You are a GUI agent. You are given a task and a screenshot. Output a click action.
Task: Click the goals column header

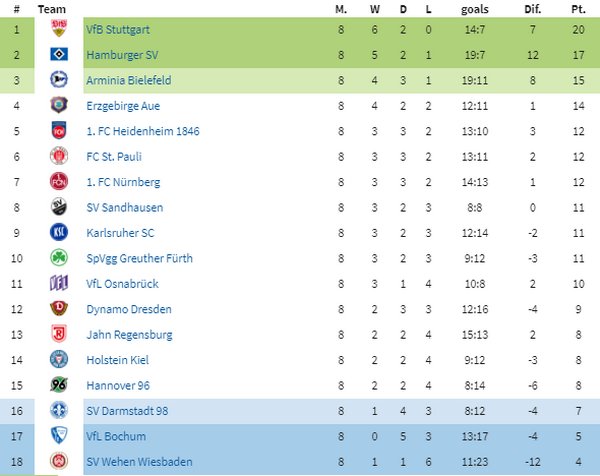475,8
